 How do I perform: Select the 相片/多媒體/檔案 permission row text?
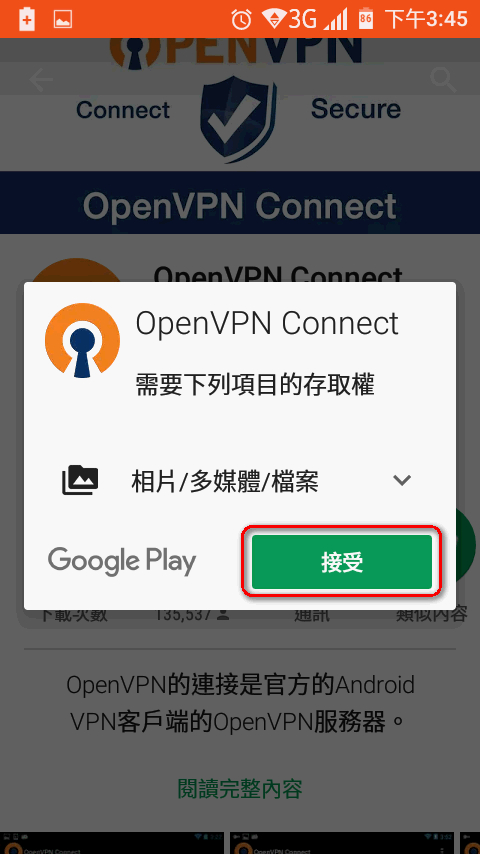[224, 481]
